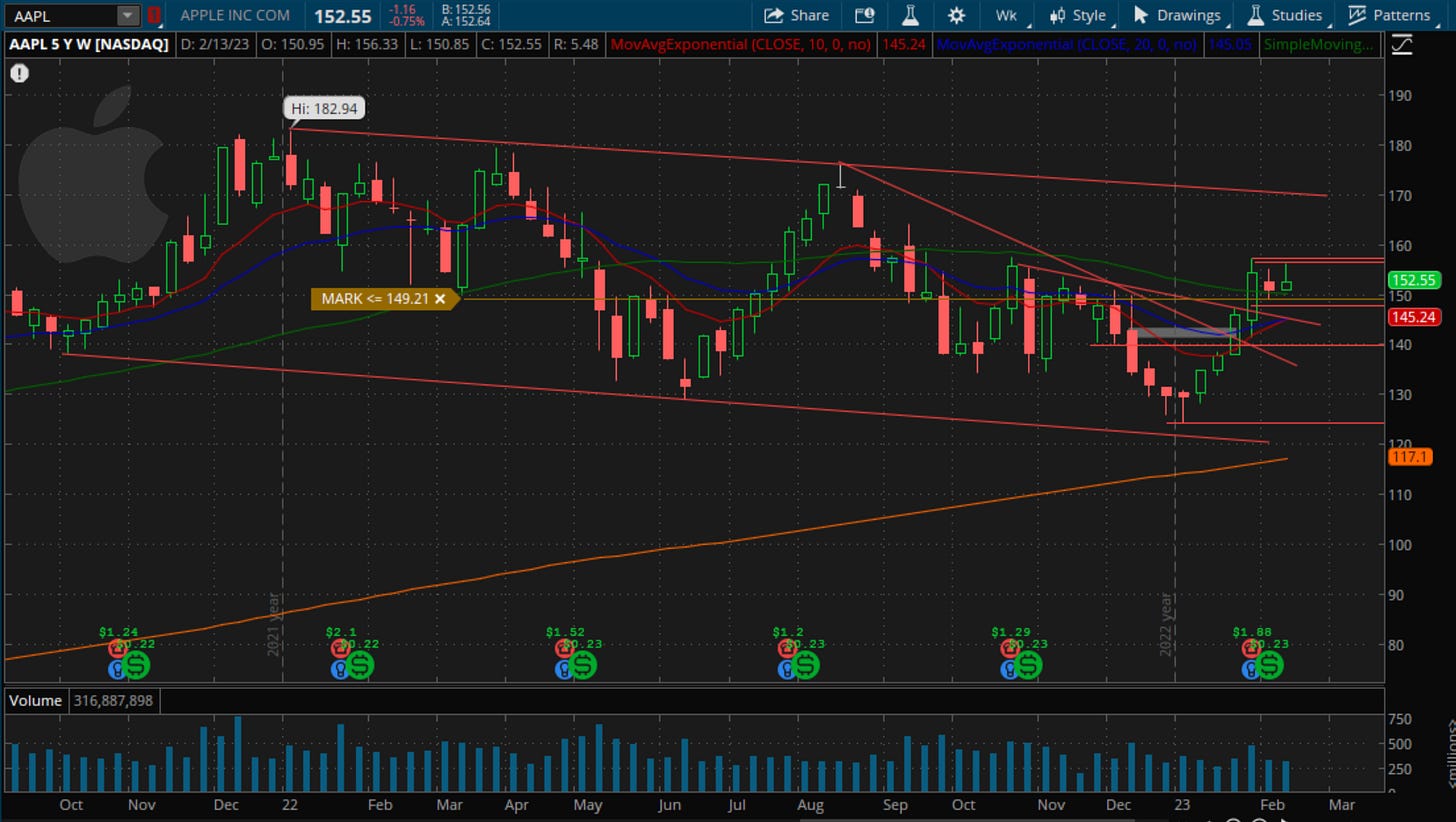Click the D: 2/13/23 date readout
Image resolution: width=1456 pixels, height=822 pixels.
point(216,44)
